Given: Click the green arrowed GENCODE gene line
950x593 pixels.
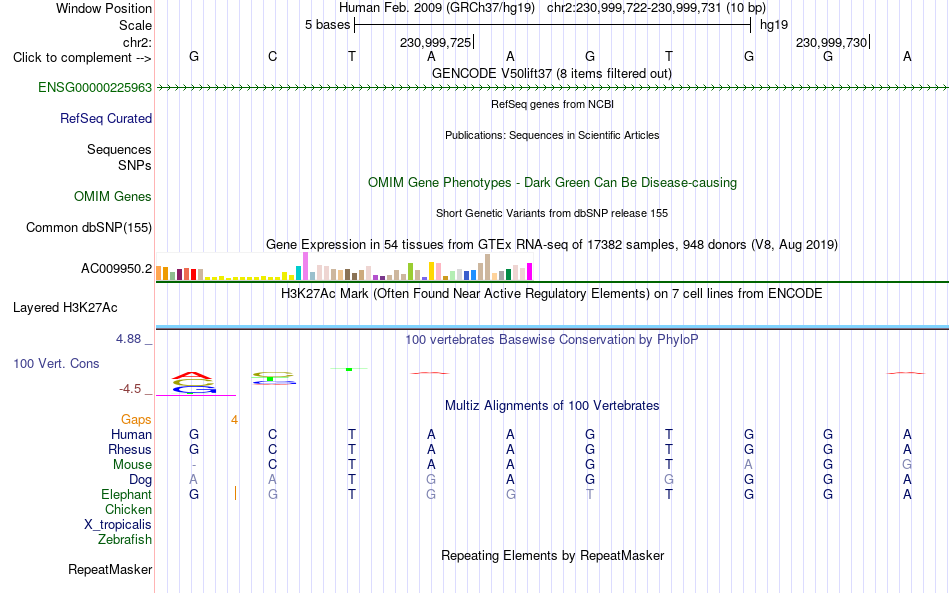Looking at the screenshot, I should [552, 88].
